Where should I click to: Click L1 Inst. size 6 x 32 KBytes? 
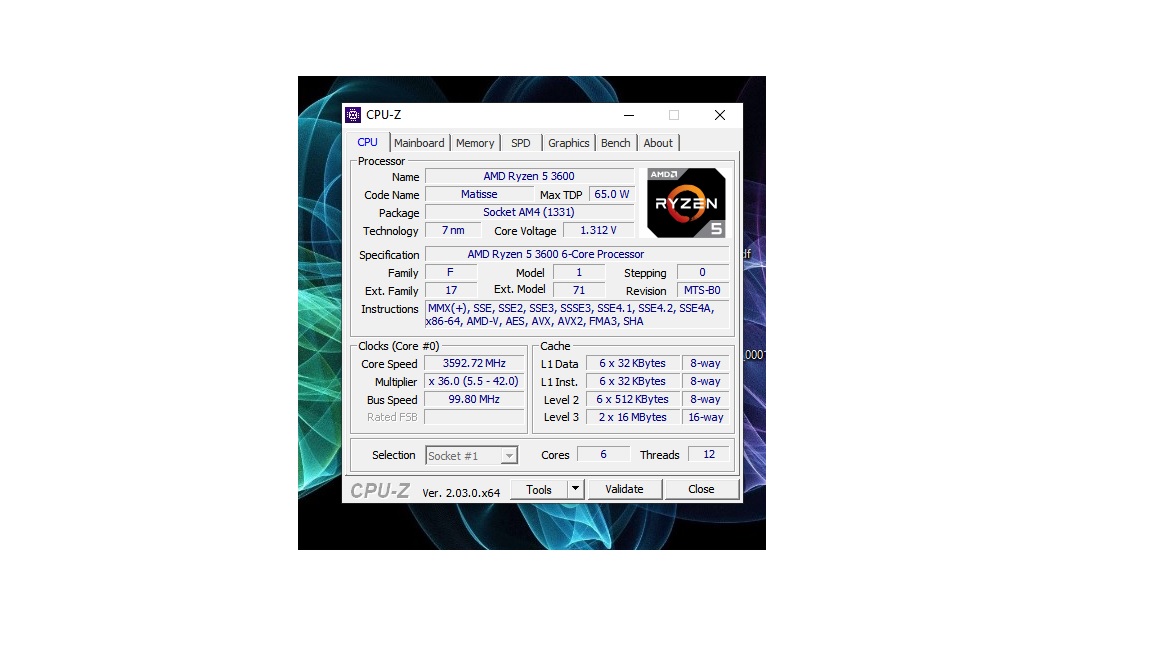pos(633,381)
